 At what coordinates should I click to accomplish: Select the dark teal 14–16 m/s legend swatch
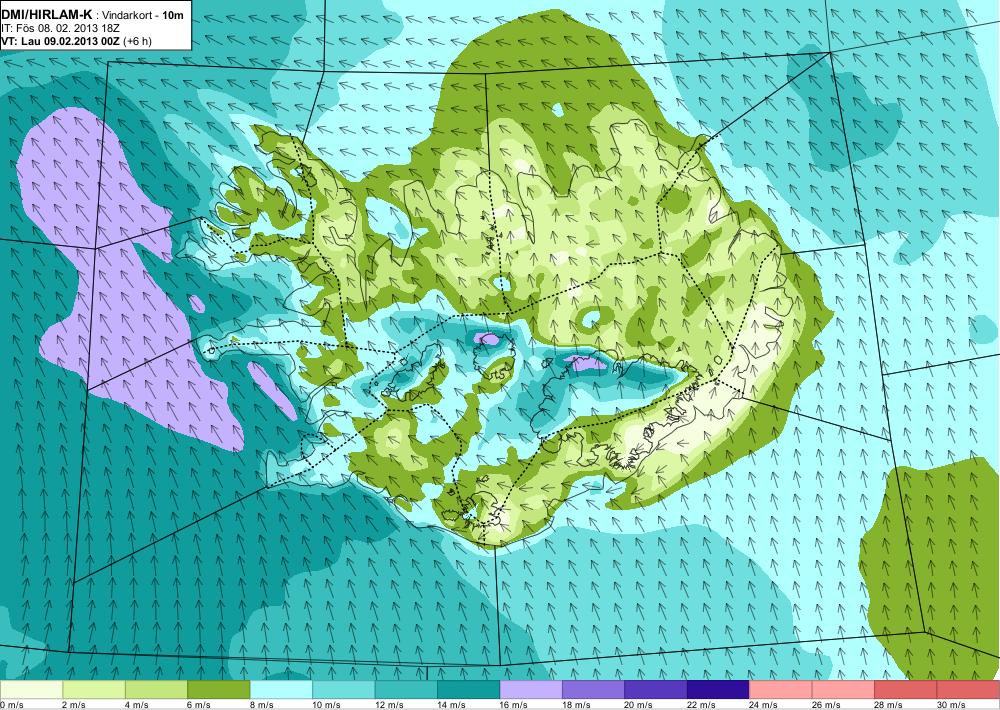(x=469, y=690)
